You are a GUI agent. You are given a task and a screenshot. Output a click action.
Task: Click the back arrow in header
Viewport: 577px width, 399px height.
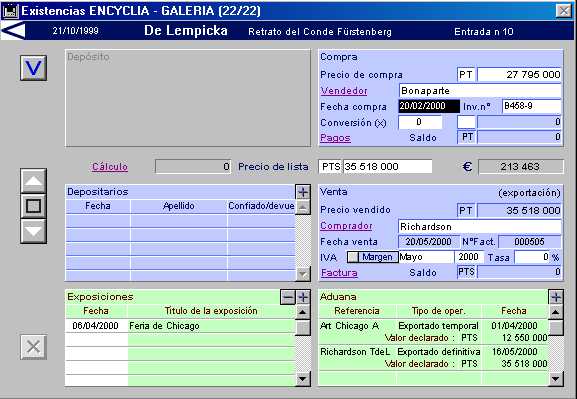[x=13, y=31]
